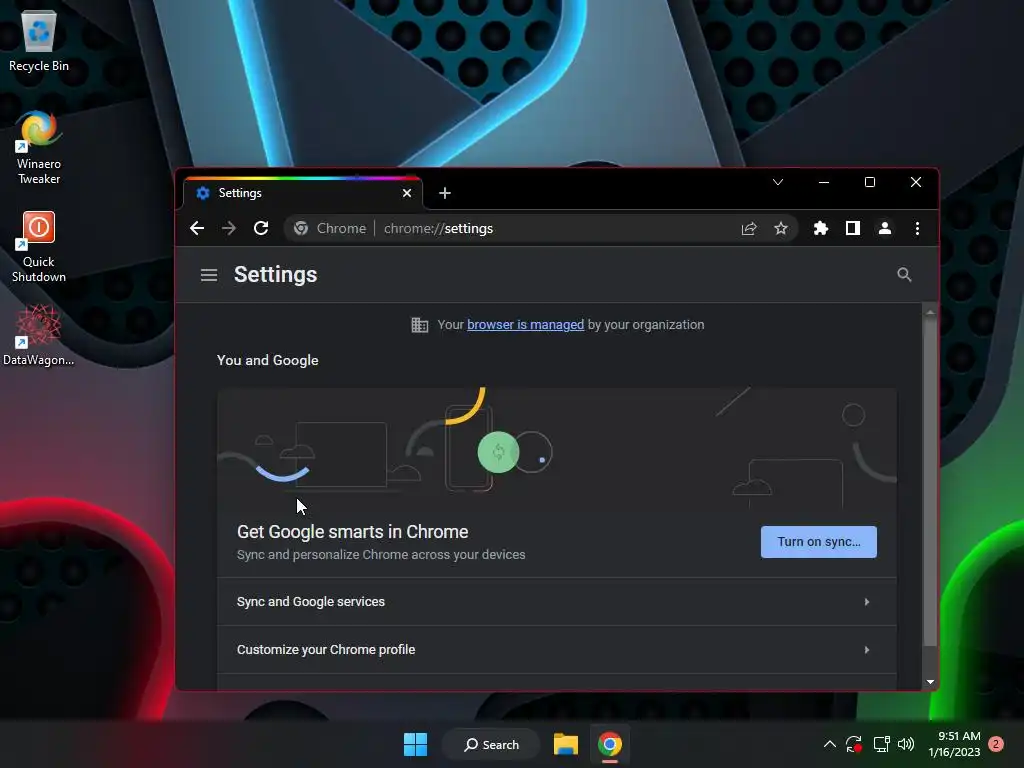Search settings with the magnifier icon
The image size is (1024, 768).
[x=904, y=274]
